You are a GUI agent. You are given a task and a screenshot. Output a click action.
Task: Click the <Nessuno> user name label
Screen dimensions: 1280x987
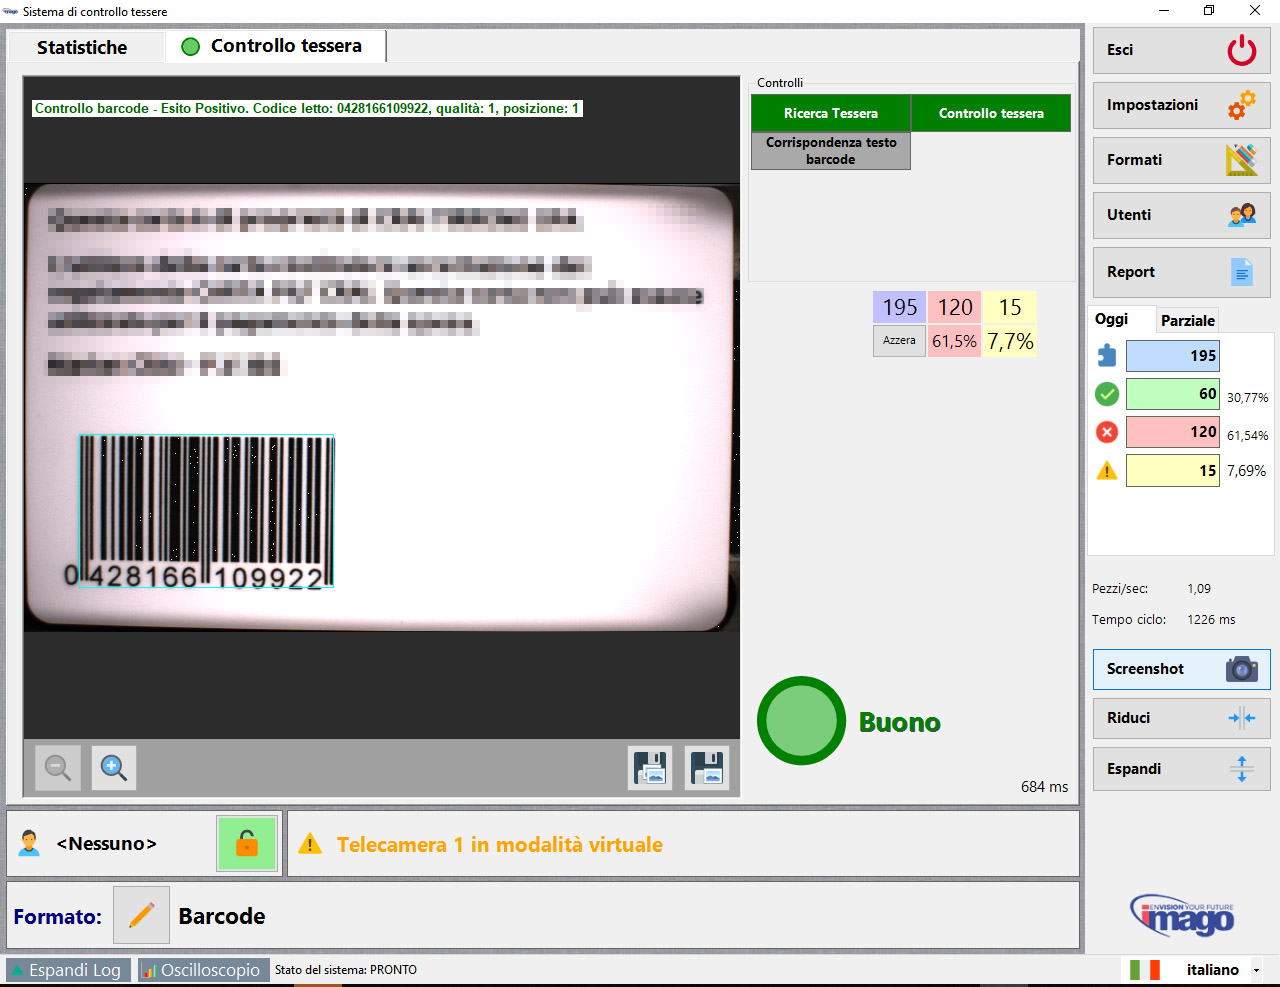[x=107, y=844]
